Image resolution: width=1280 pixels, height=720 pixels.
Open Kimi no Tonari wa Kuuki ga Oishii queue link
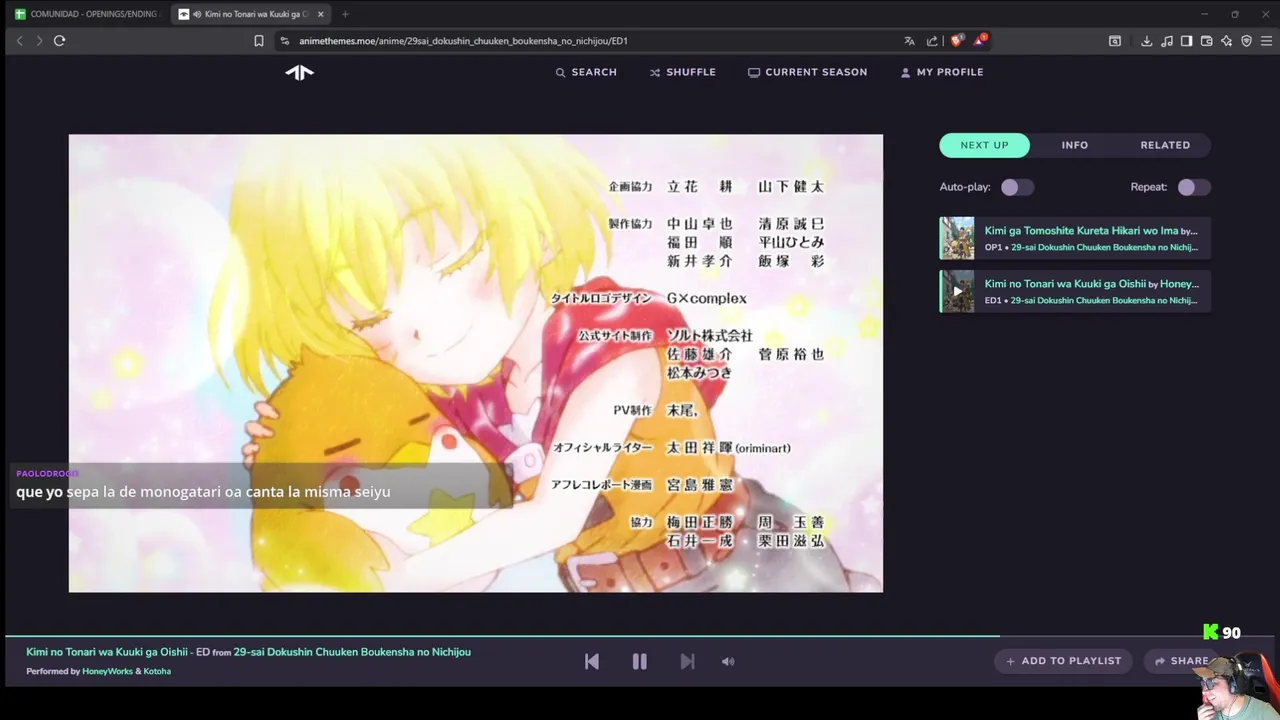1065,284
